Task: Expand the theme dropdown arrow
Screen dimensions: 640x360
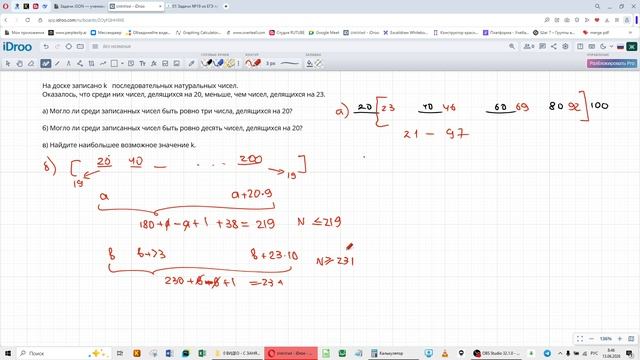Action: [611, 47]
